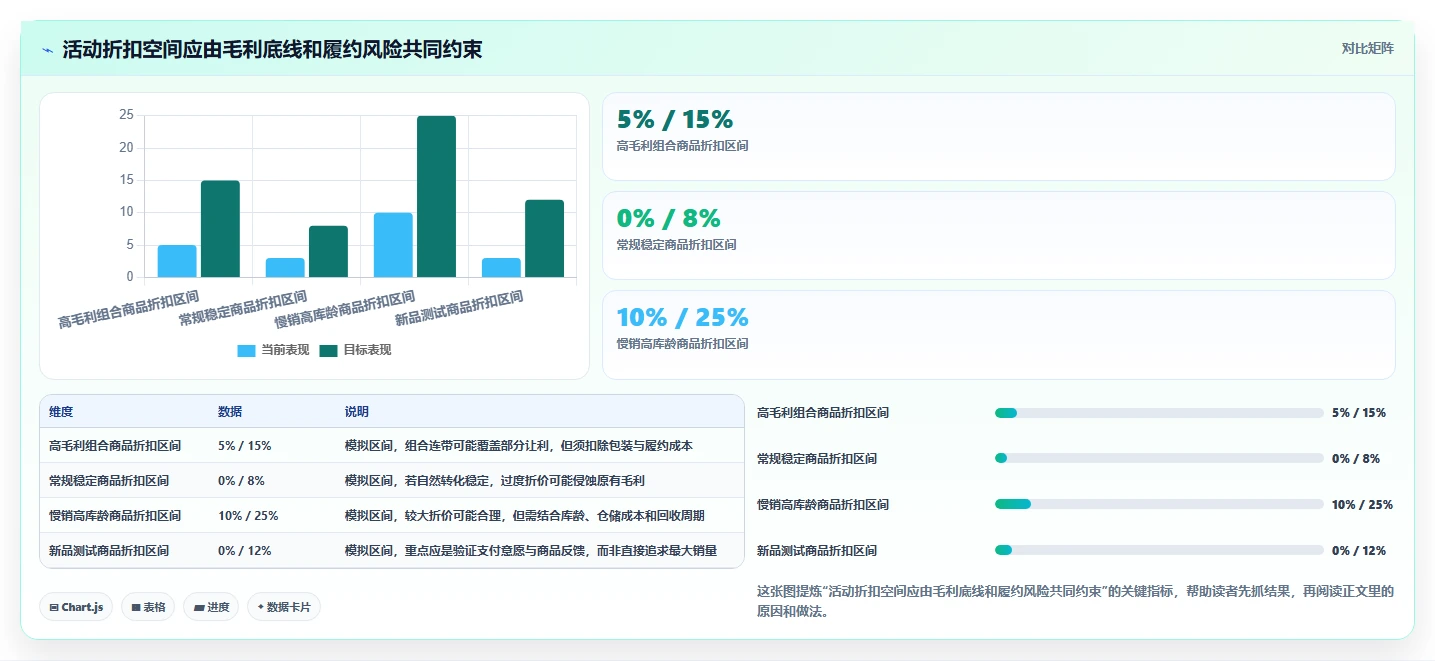Click the summary paragraph starting 这张图提炼
Image resolution: width=1435 pixels, height=661 pixels.
point(1075,601)
